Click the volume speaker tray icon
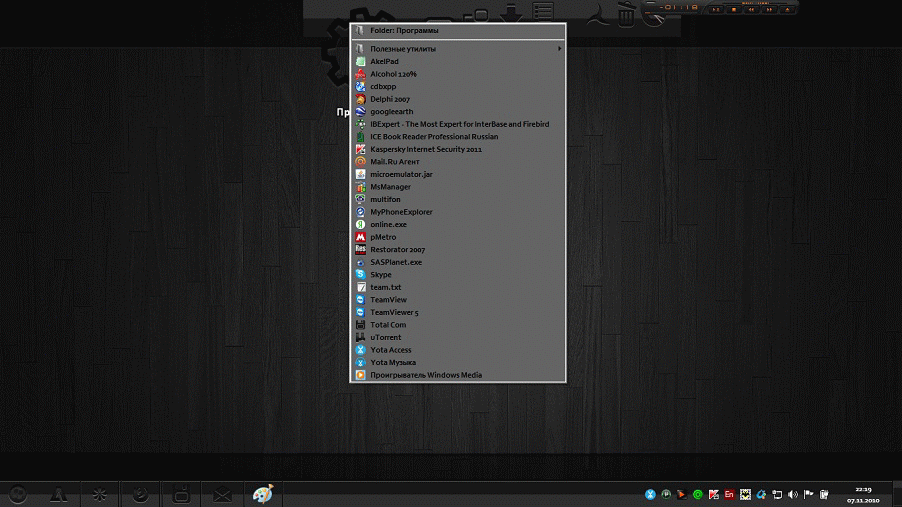Viewport: 902px width, 507px height. click(793, 494)
